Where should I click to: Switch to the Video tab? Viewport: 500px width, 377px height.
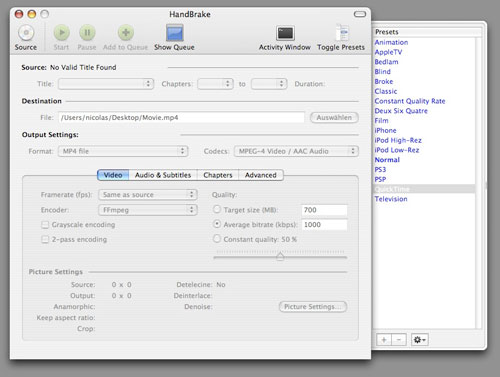[113, 175]
